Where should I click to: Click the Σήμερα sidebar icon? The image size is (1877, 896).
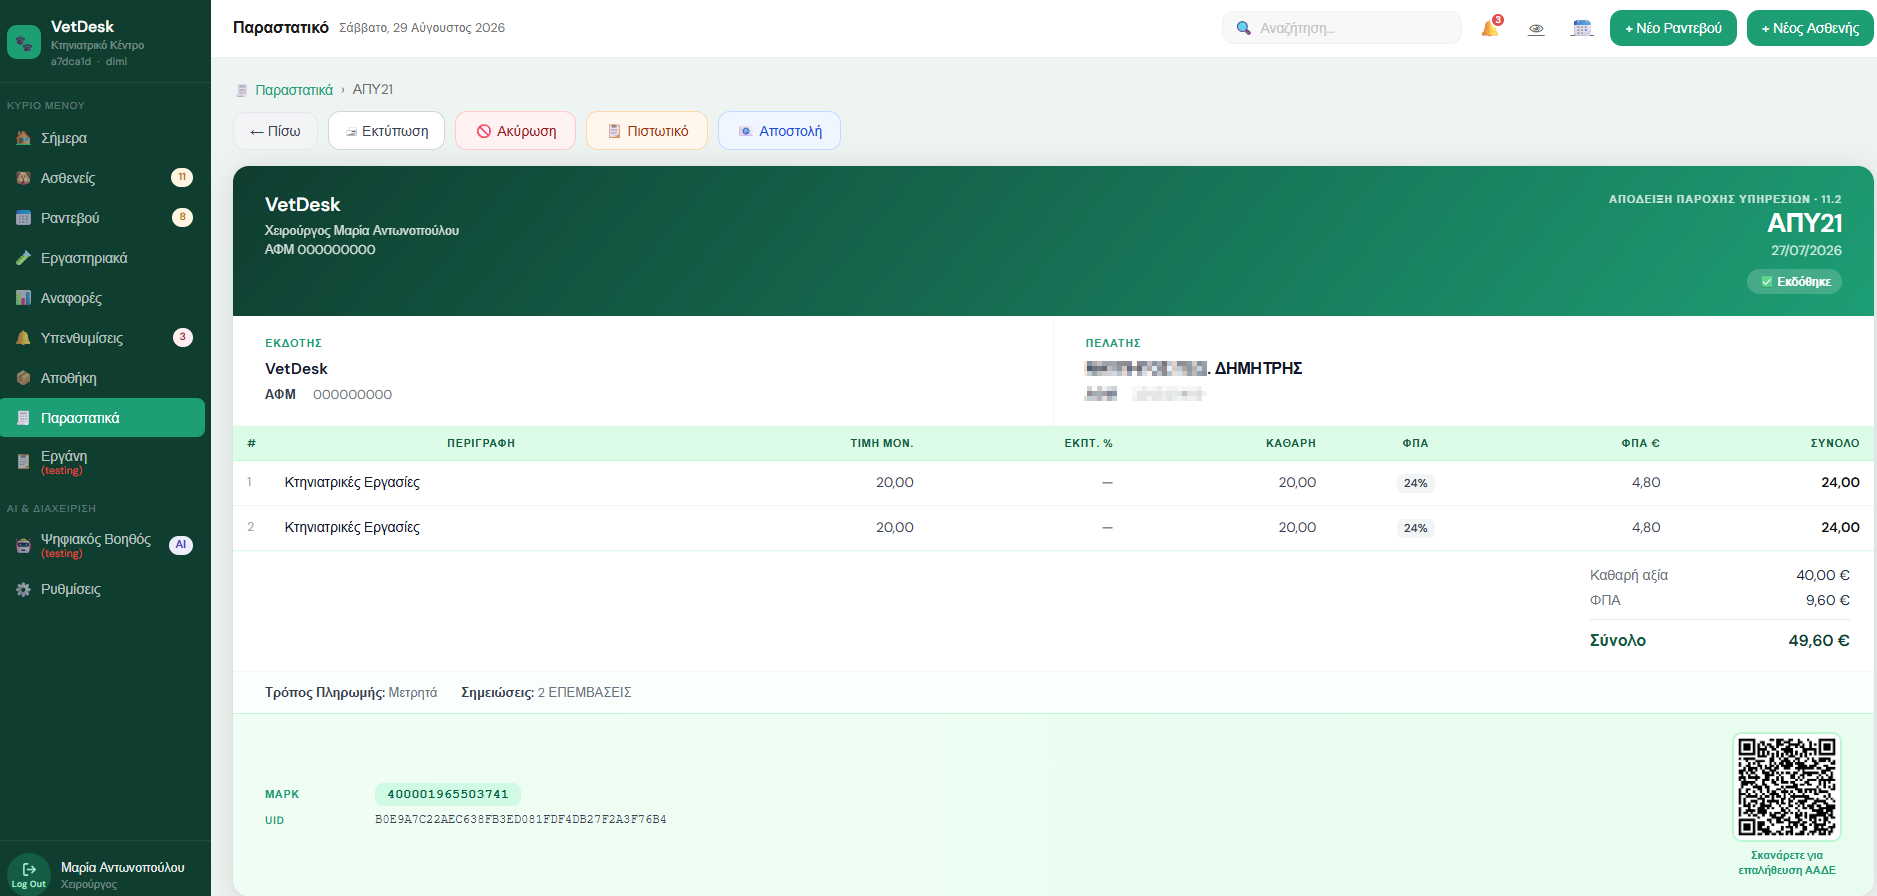click(23, 138)
